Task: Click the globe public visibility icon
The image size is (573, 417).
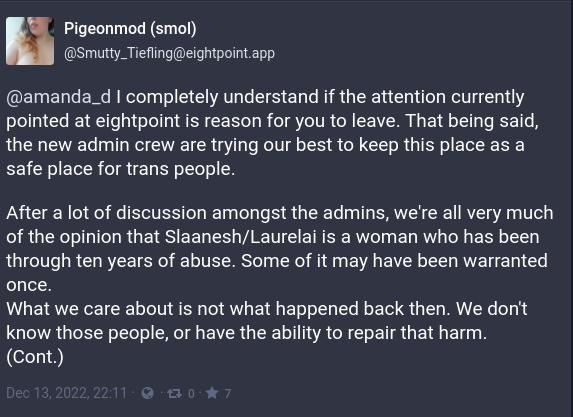Action: coord(147,393)
